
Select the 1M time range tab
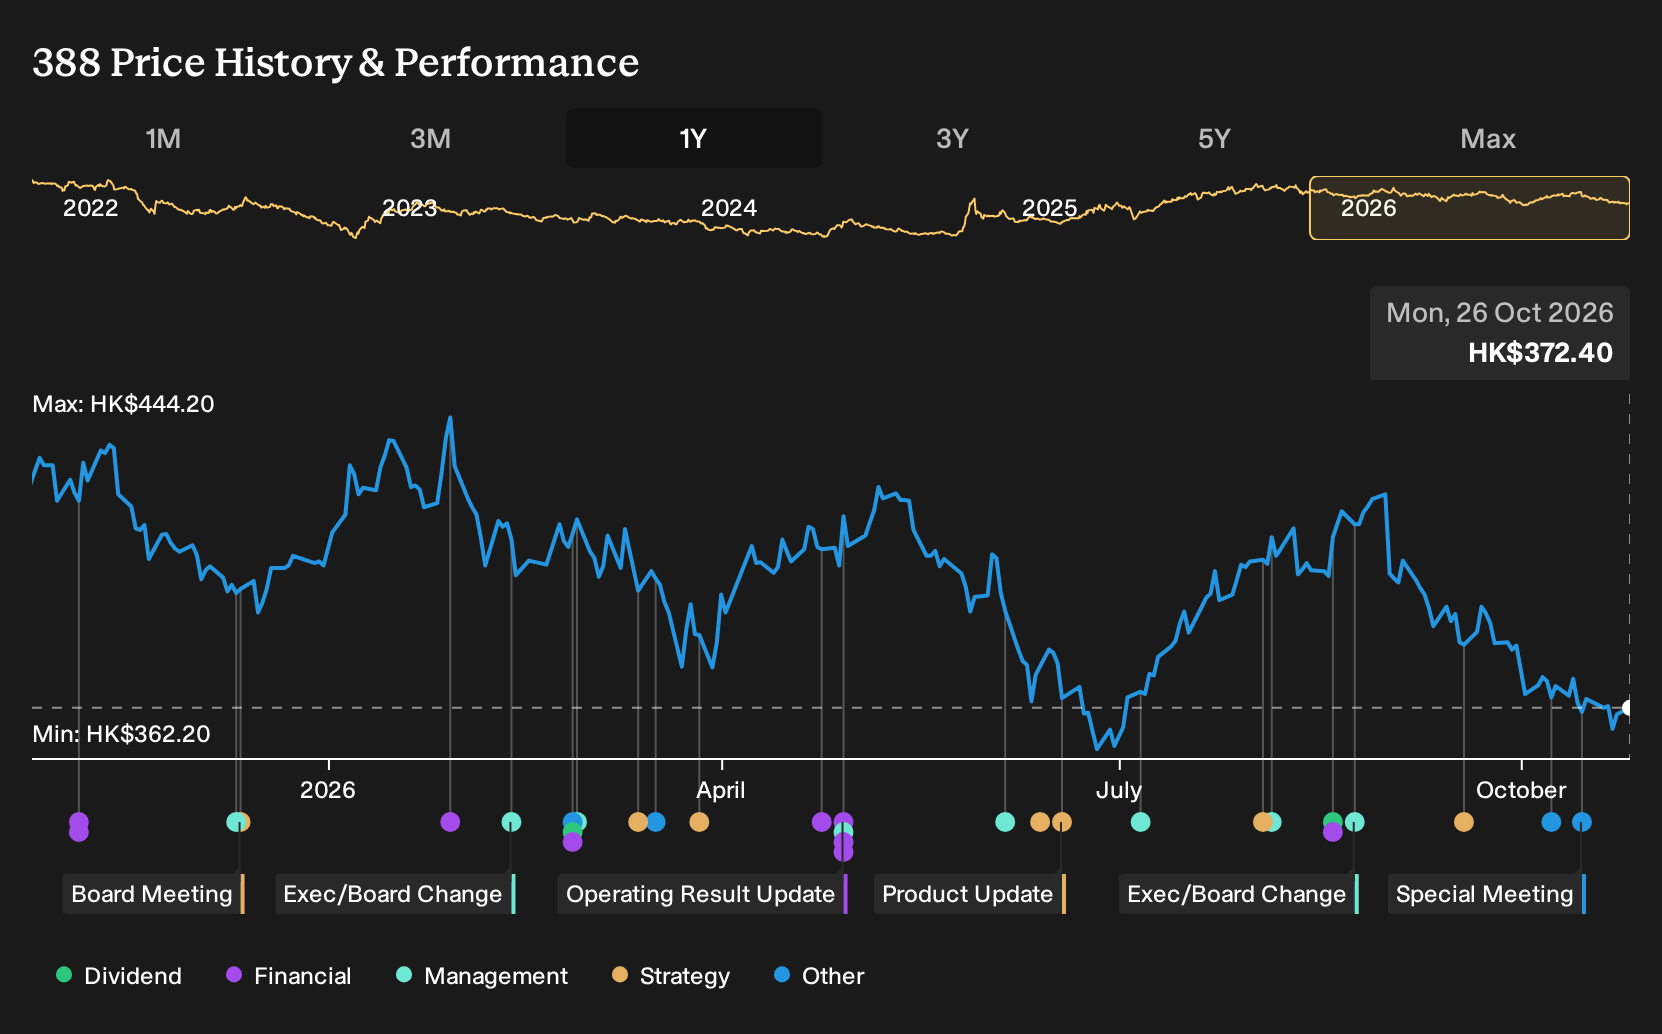163,139
